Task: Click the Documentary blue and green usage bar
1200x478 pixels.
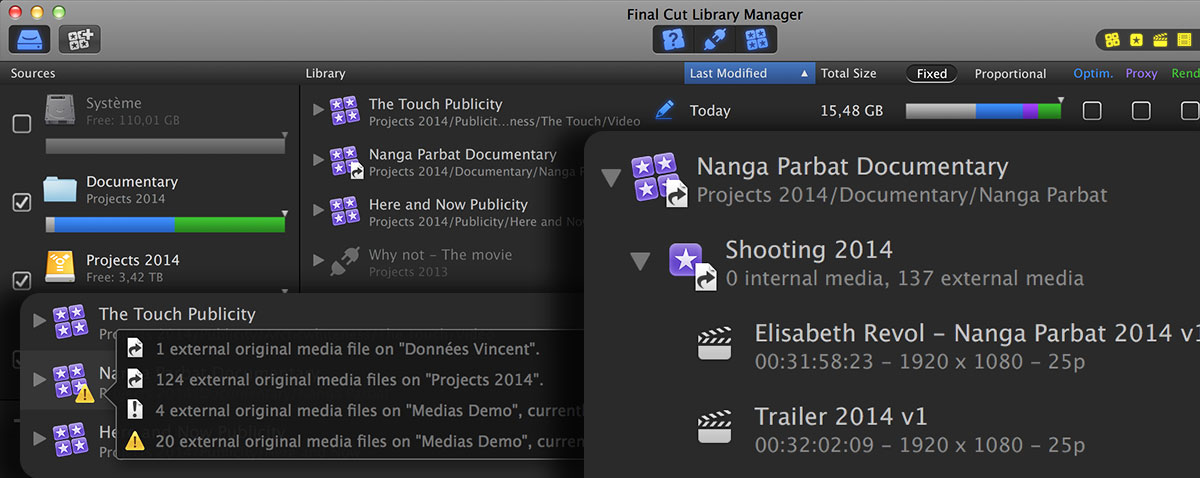Action: coord(165,225)
